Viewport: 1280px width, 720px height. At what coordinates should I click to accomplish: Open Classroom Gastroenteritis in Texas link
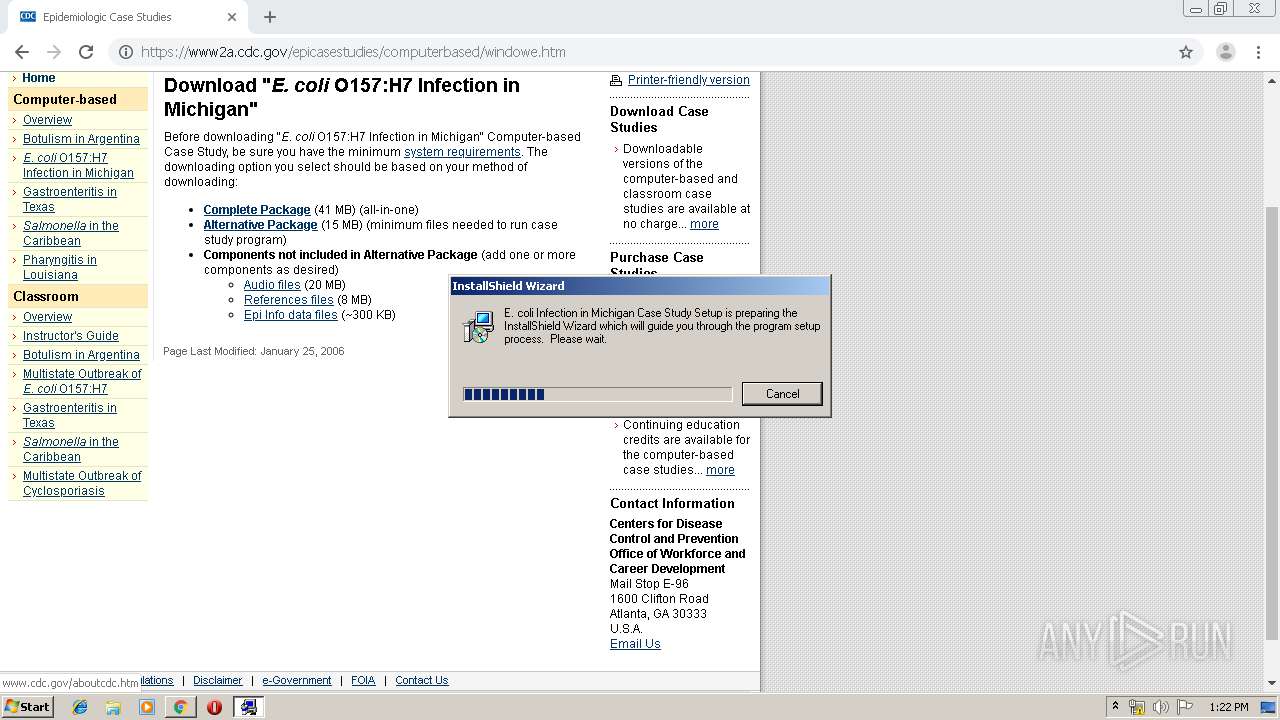tap(70, 415)
